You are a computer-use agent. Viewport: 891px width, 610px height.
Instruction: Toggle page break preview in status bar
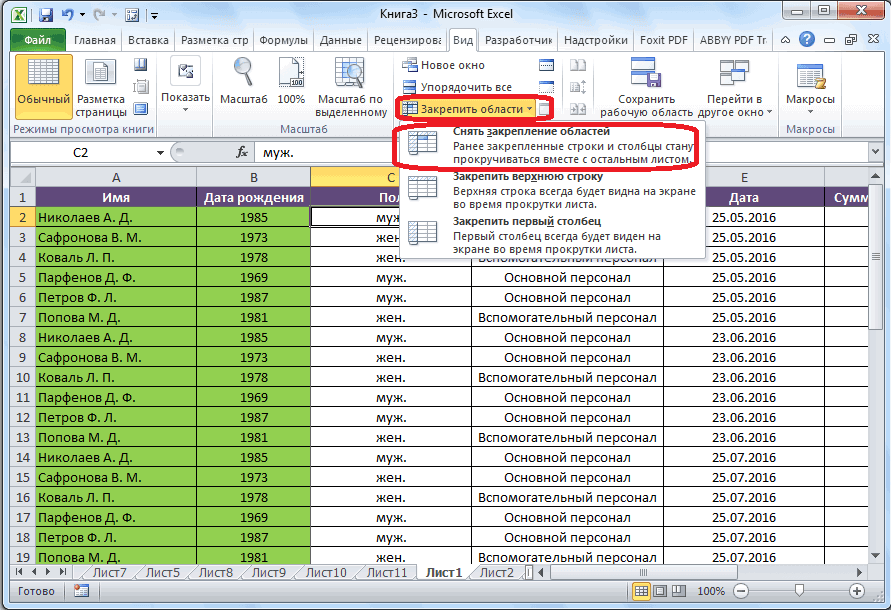coord(680,591)
